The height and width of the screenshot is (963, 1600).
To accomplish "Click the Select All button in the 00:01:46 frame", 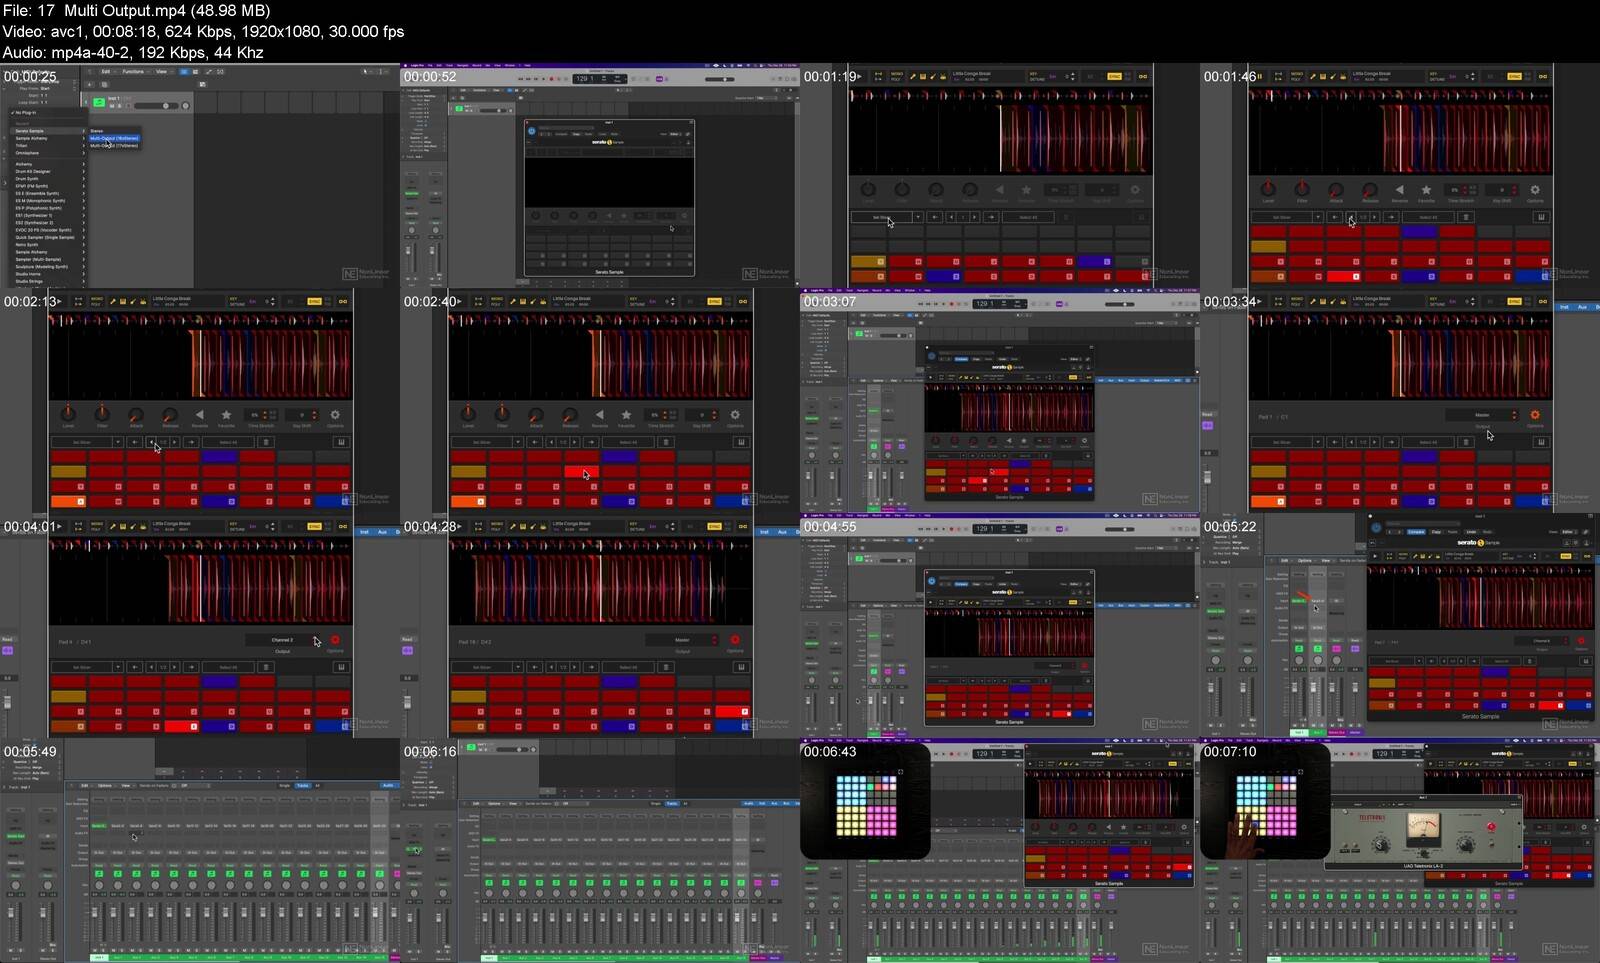I will pyautogui.click(x=1428, y=217).
